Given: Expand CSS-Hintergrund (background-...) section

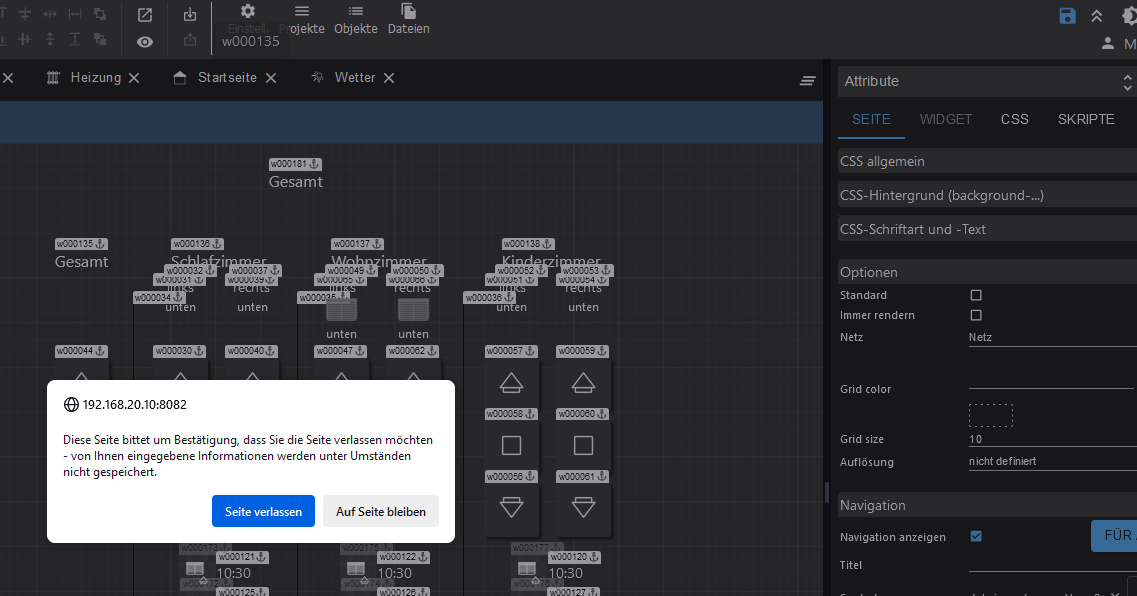Looking at the screenshot, I should click(x=985, y=195).
